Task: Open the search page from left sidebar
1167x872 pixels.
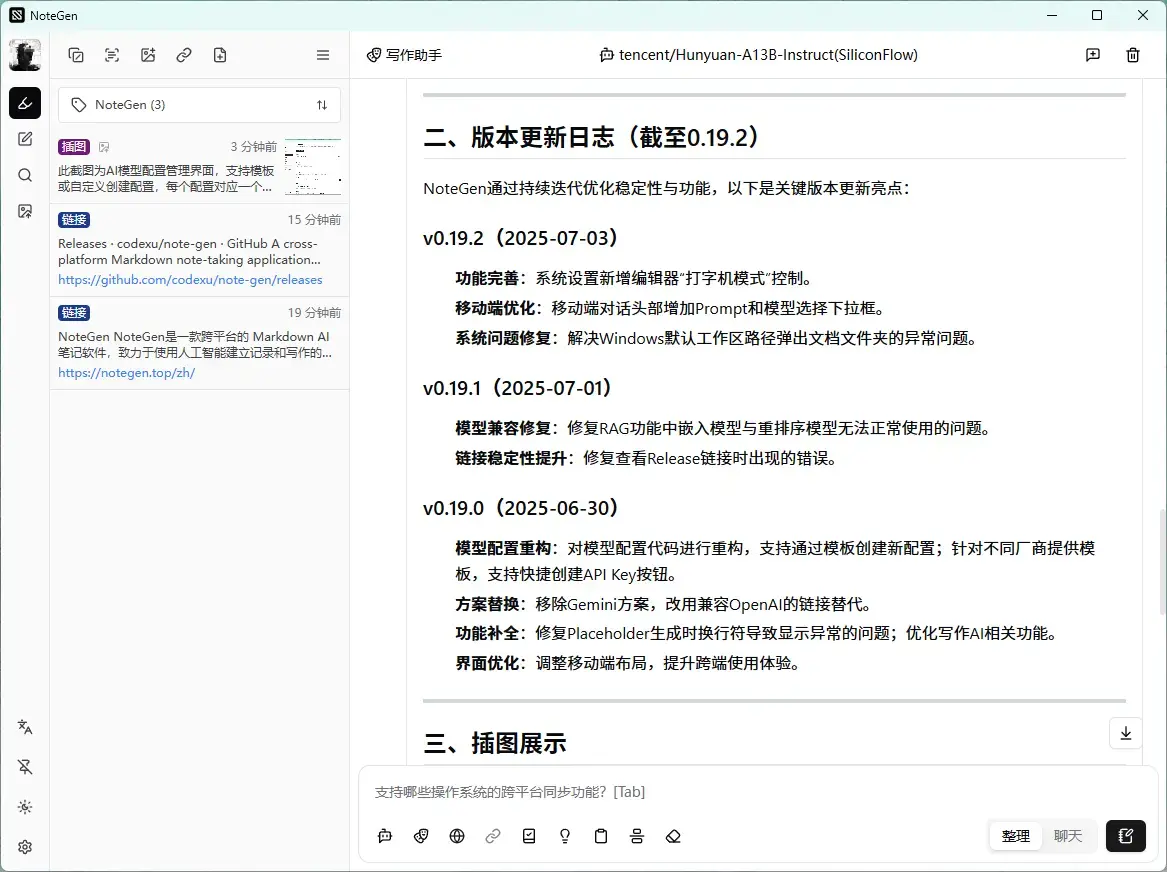Action: [25, 175]
